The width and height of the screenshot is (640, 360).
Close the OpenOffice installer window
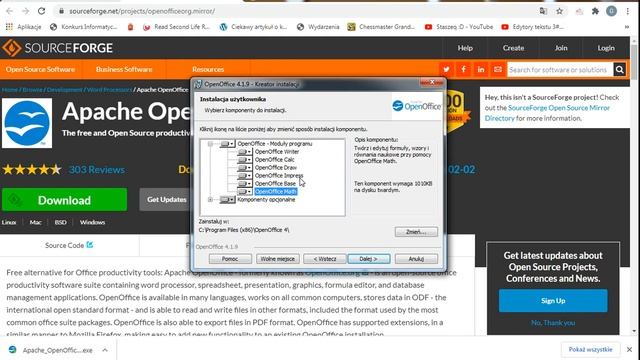click(432, 82)
